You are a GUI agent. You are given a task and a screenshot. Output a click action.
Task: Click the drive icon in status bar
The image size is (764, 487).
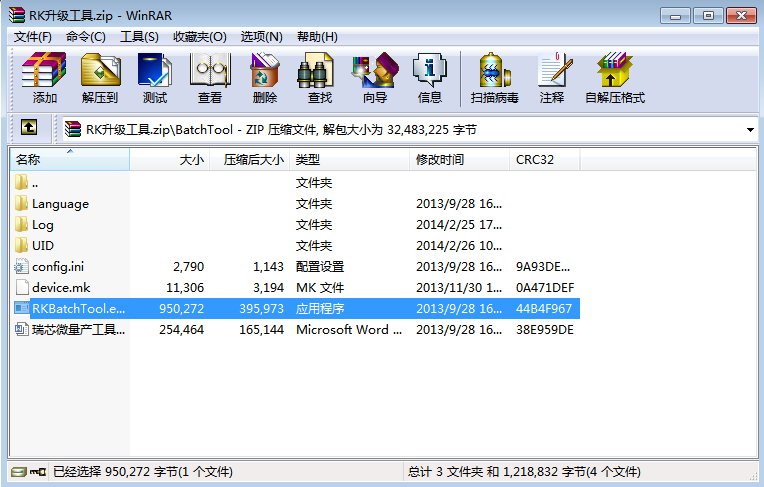[19, 472]
